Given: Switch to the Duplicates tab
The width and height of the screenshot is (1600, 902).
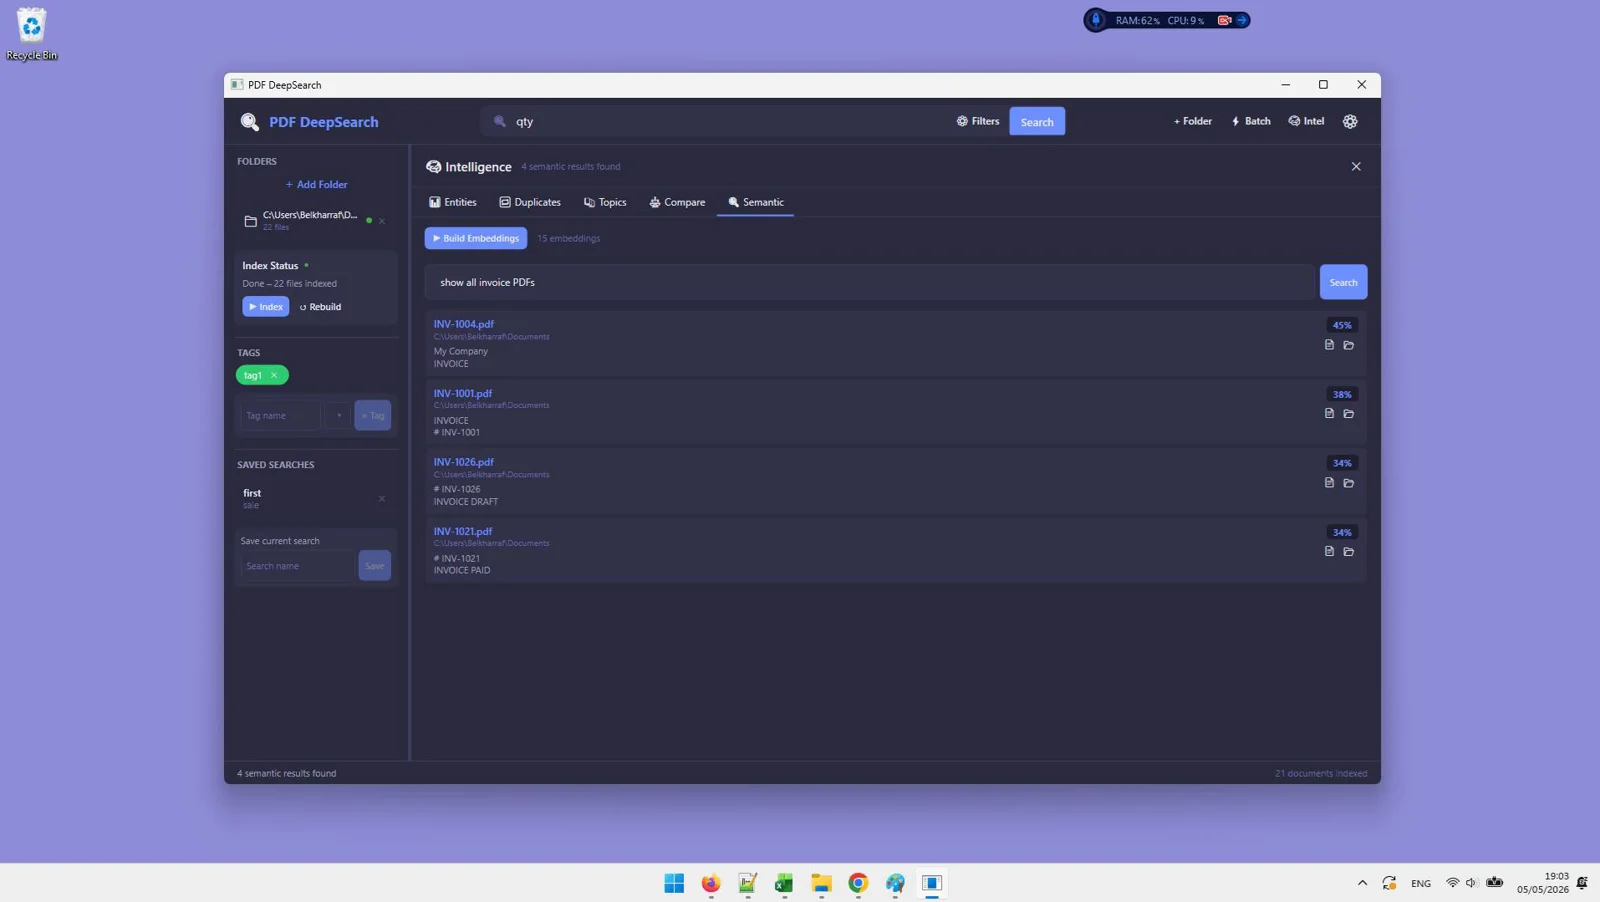Looking at the screenshot, I should coord(530,202).
